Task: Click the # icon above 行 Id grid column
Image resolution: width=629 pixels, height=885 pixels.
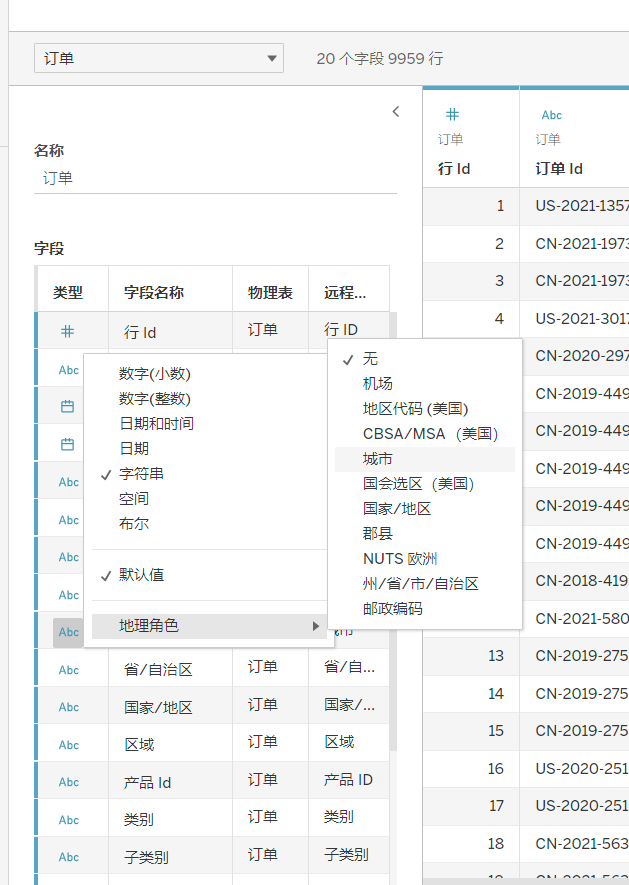Action: click(x=452, y=115)
